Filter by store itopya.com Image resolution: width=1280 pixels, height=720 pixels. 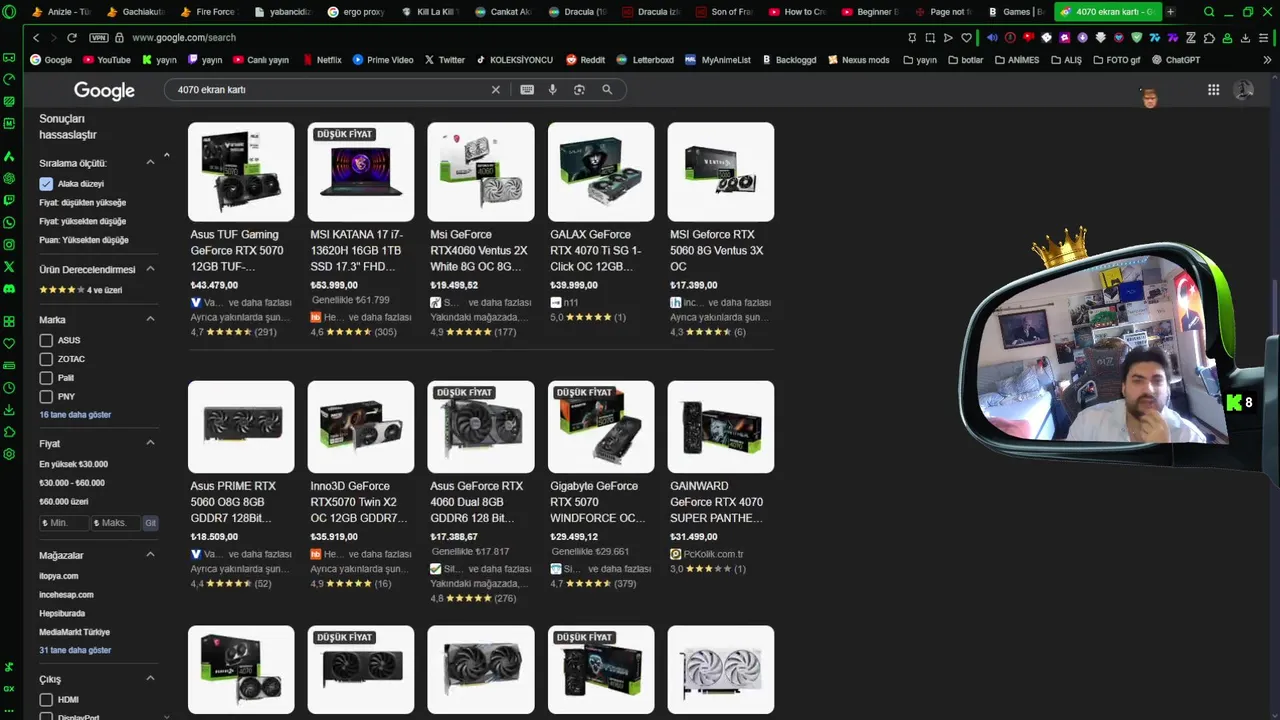point(59,576)
